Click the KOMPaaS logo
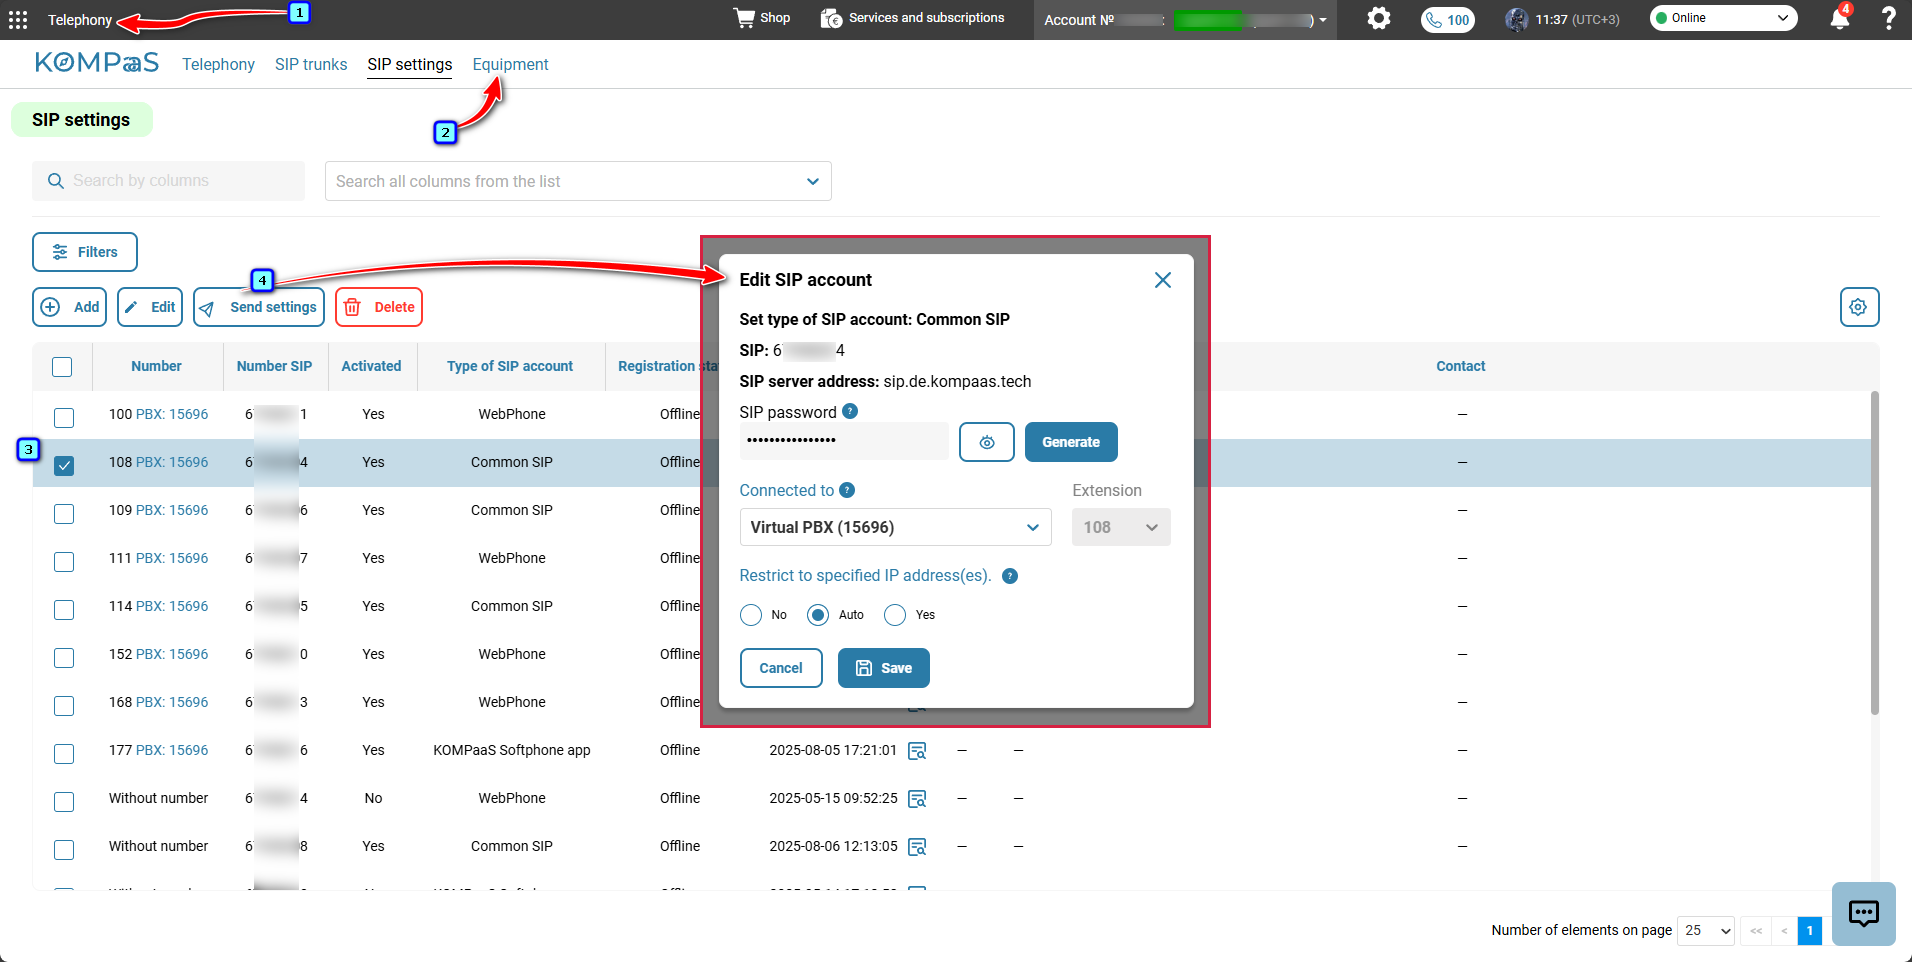Viewport: 1912px width, 962px height. [x=96, y=63]
